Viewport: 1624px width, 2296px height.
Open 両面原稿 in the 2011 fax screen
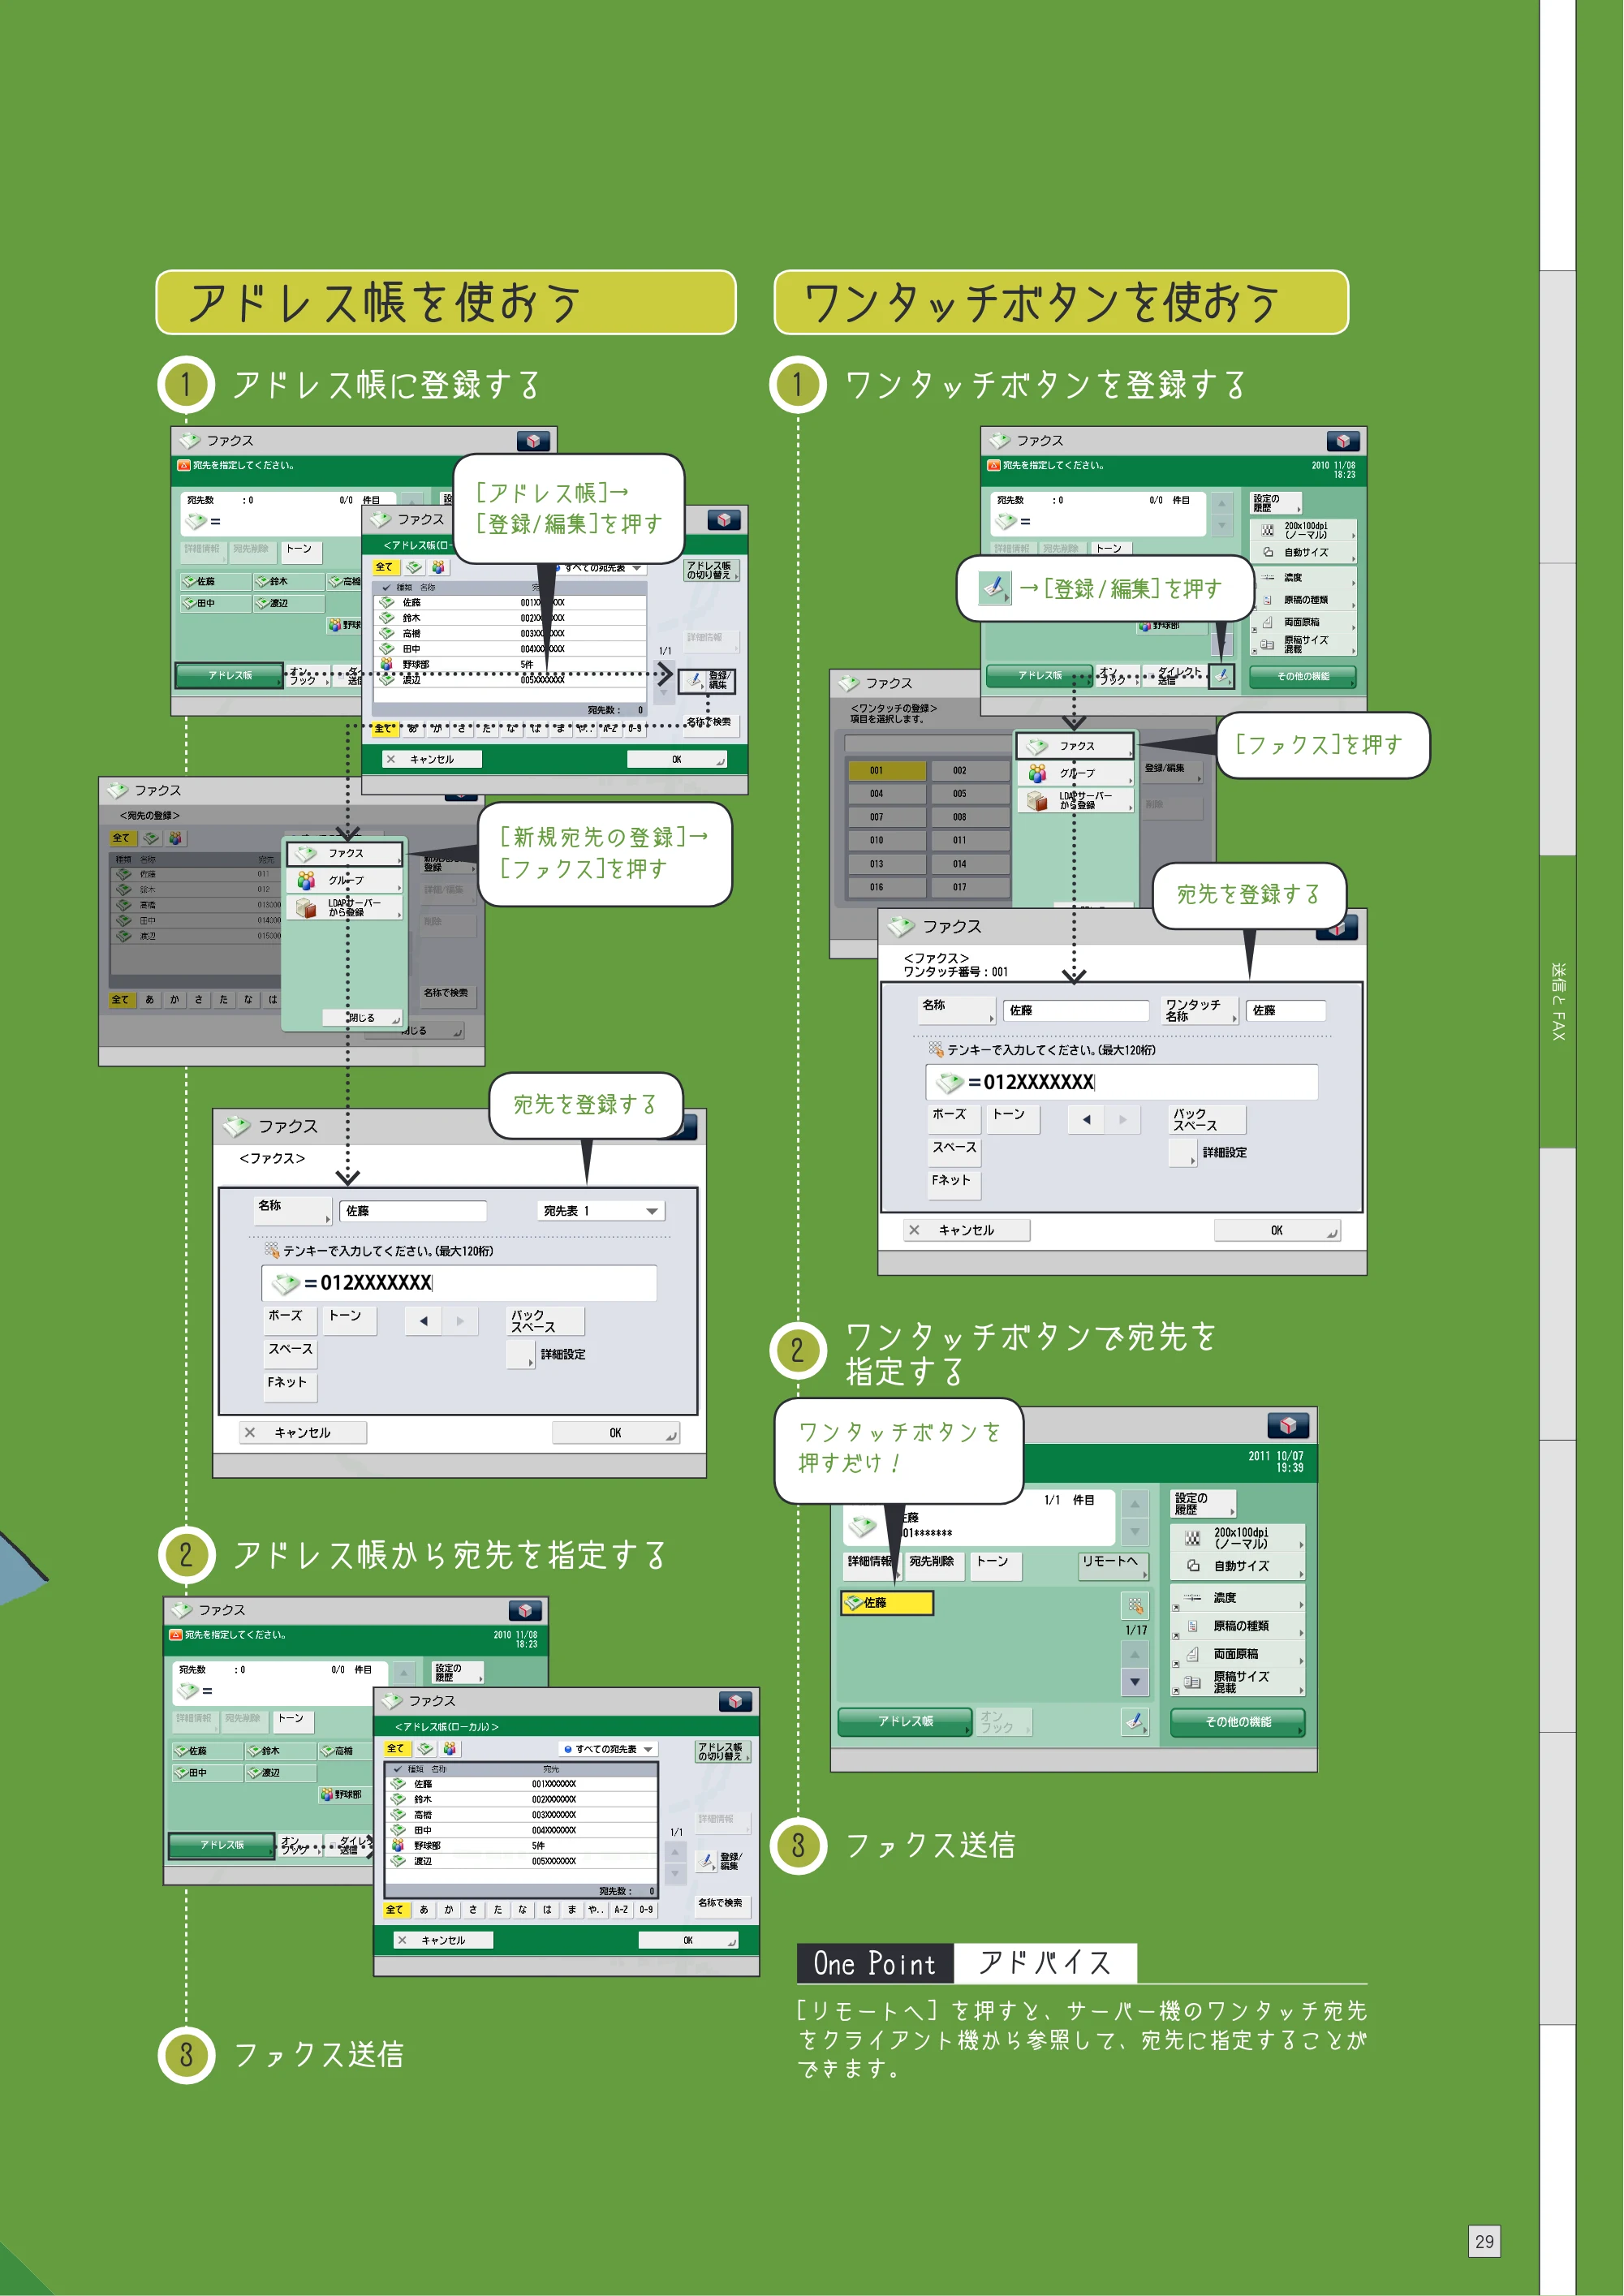pos(1238,1654)
